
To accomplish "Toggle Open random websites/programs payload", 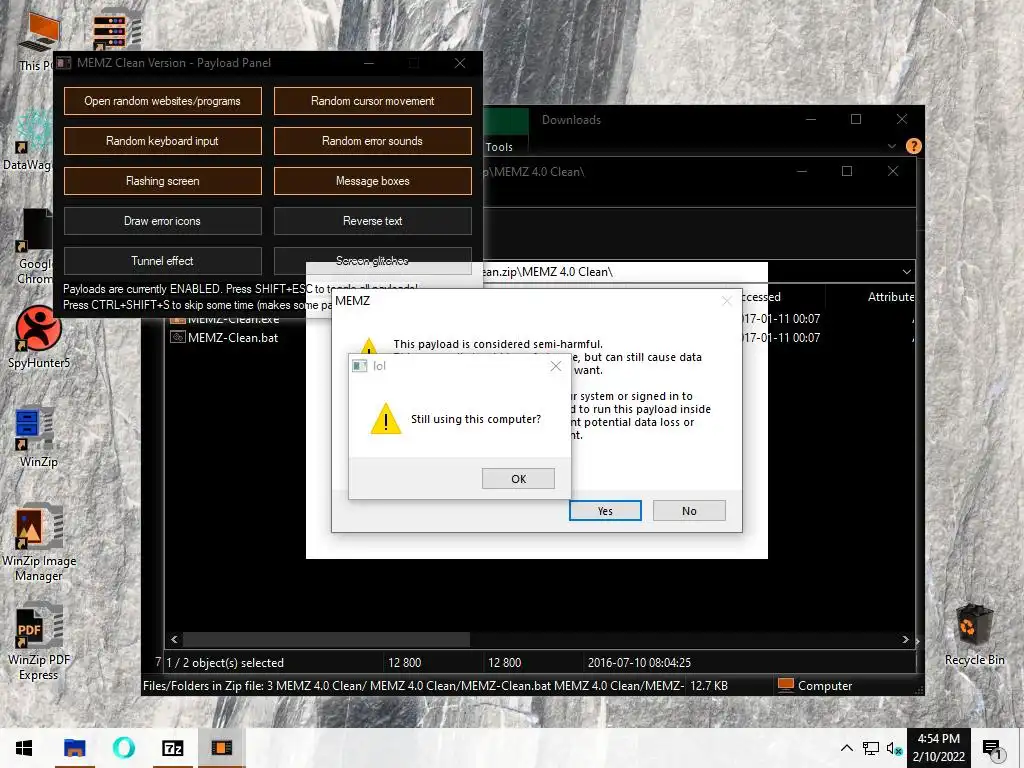I will pos(163,101).
